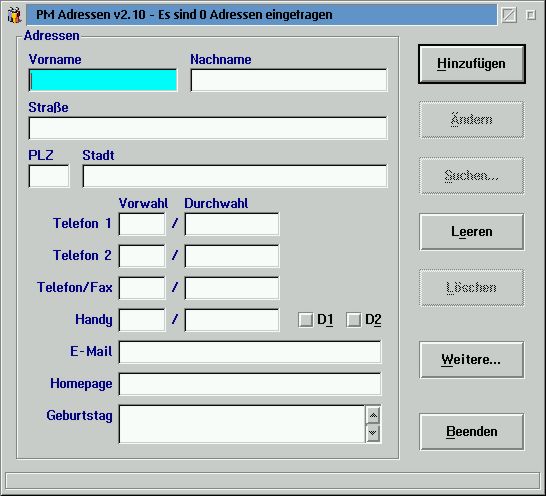Select the Geburtstag list box

click(242, 424)
